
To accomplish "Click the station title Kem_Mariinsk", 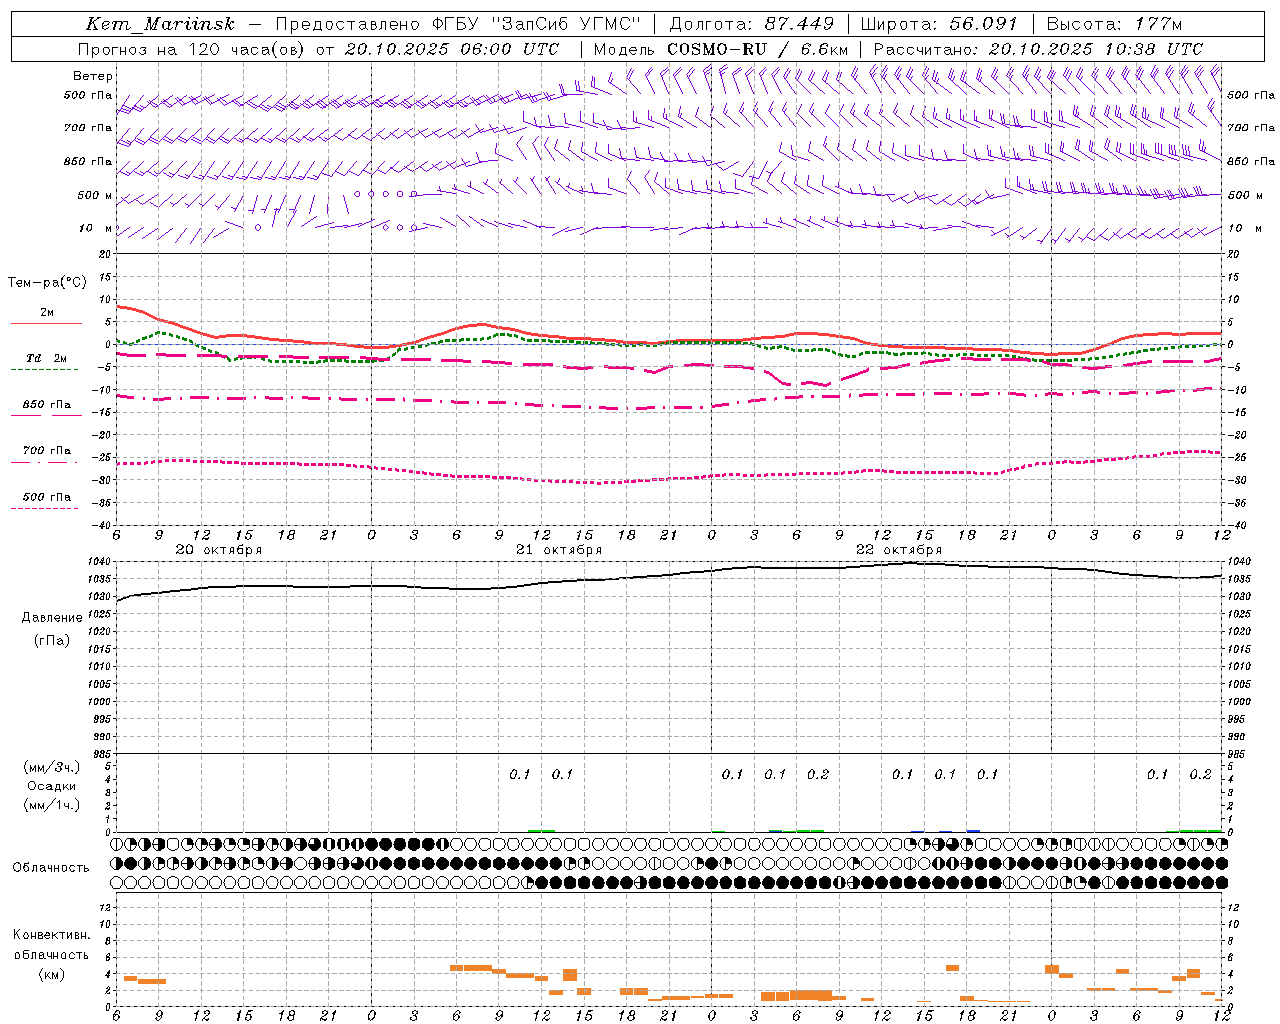I will [x=160, y=24].
